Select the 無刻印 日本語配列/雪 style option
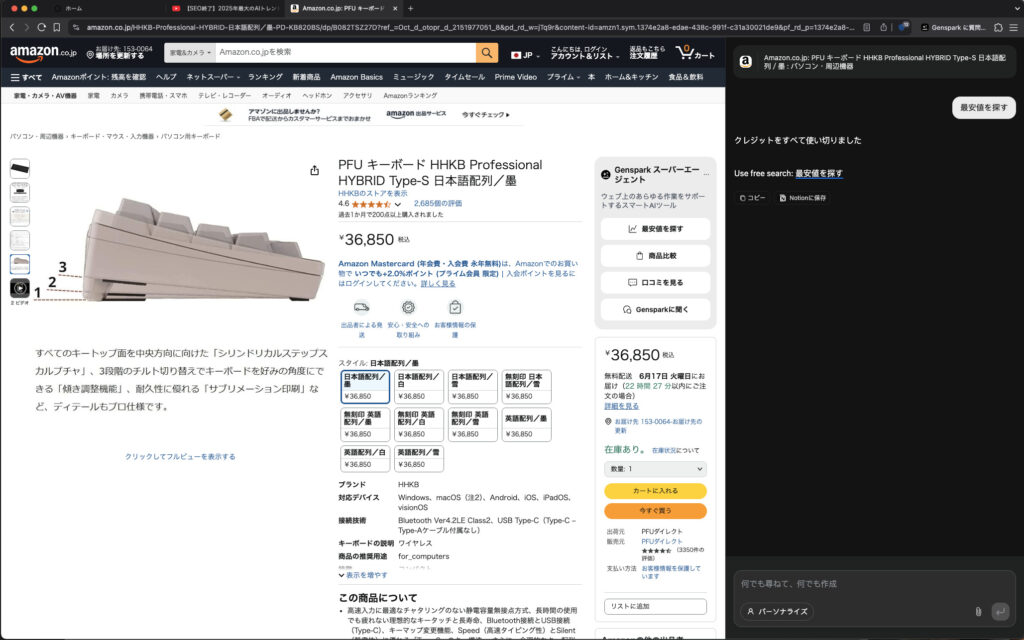The image size is (1024, 640). click(526, 386)
